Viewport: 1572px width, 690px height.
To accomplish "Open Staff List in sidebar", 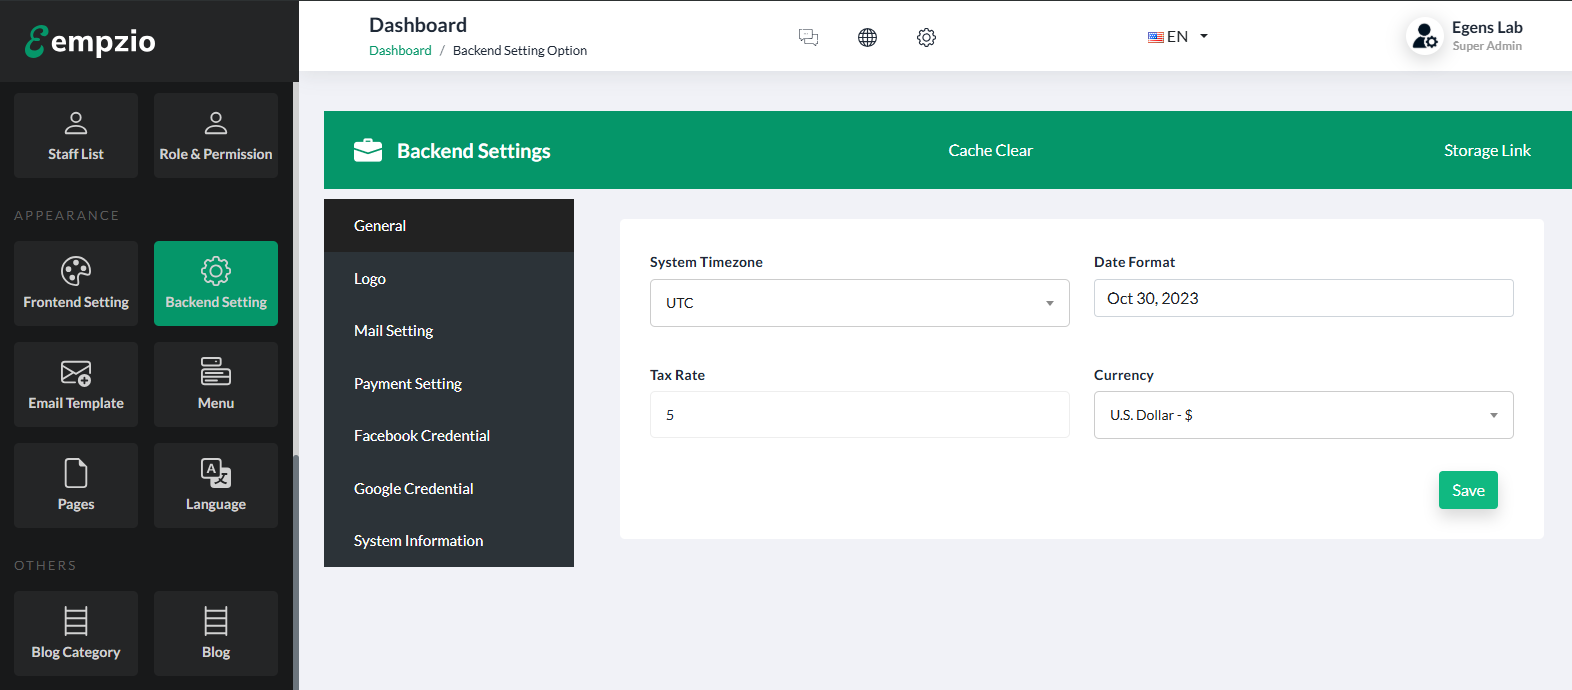I will coord(76,135).
